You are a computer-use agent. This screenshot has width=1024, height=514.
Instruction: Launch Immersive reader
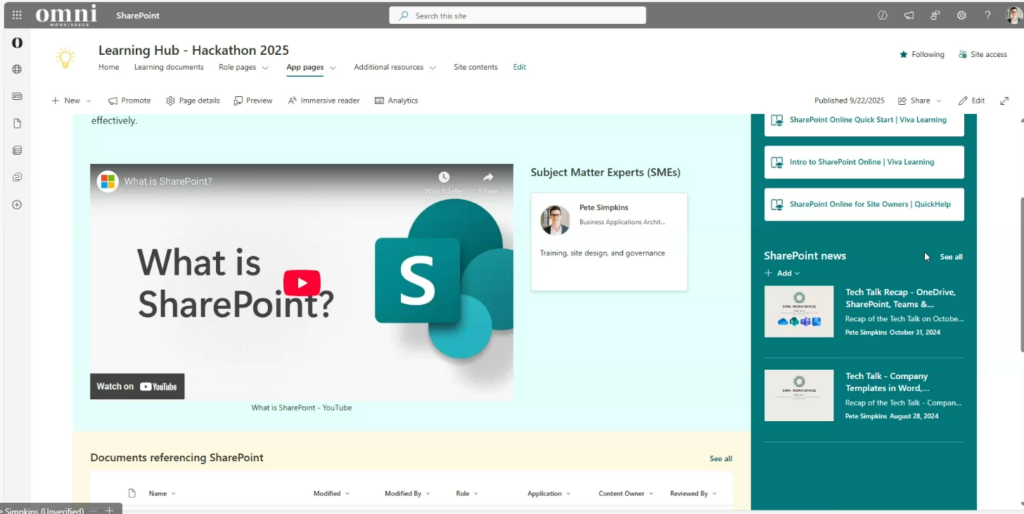tap(324, 101)
